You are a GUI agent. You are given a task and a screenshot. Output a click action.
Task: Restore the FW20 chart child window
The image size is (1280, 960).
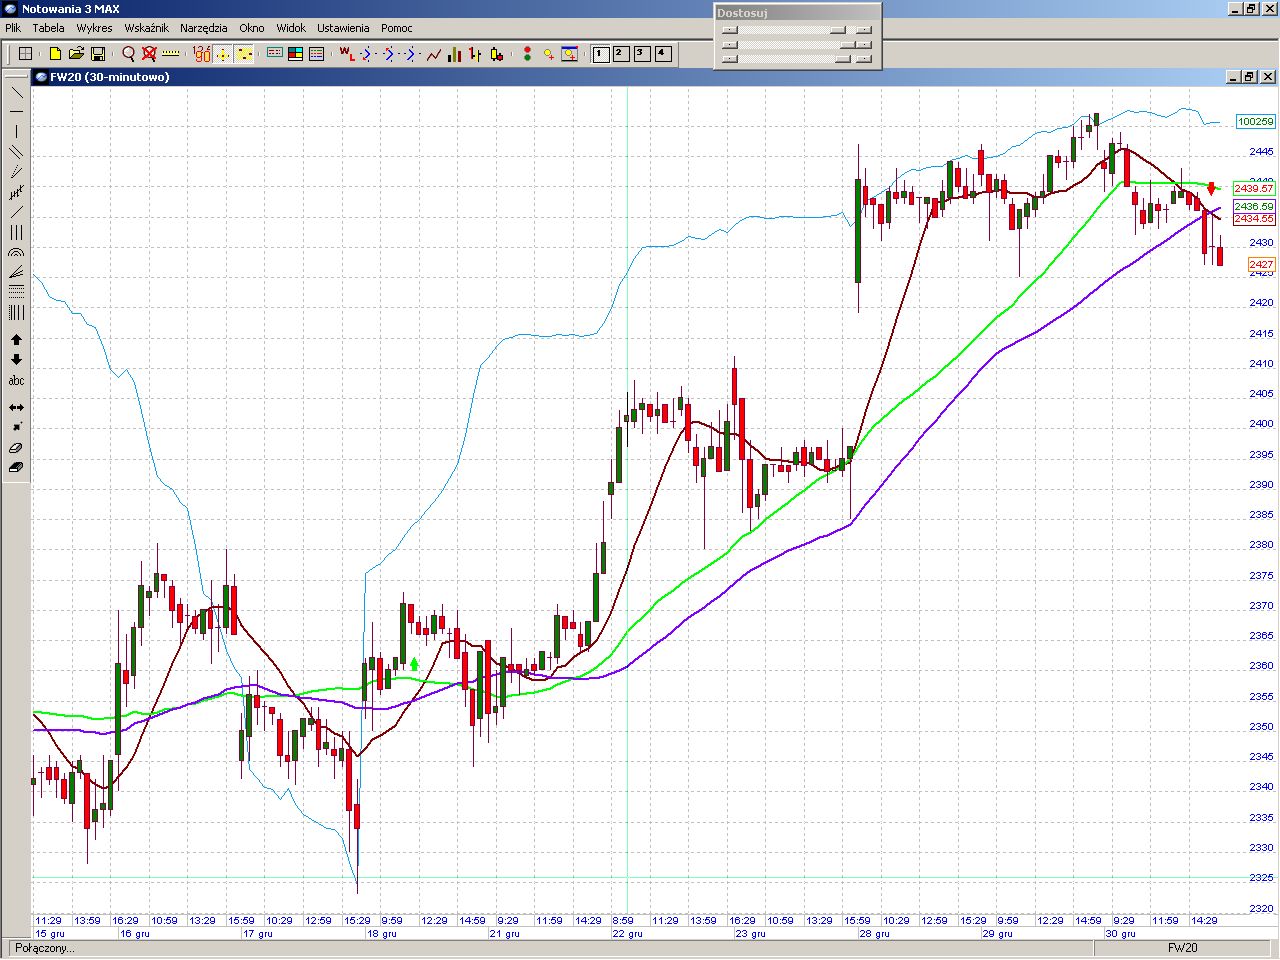pos(1250,77)
